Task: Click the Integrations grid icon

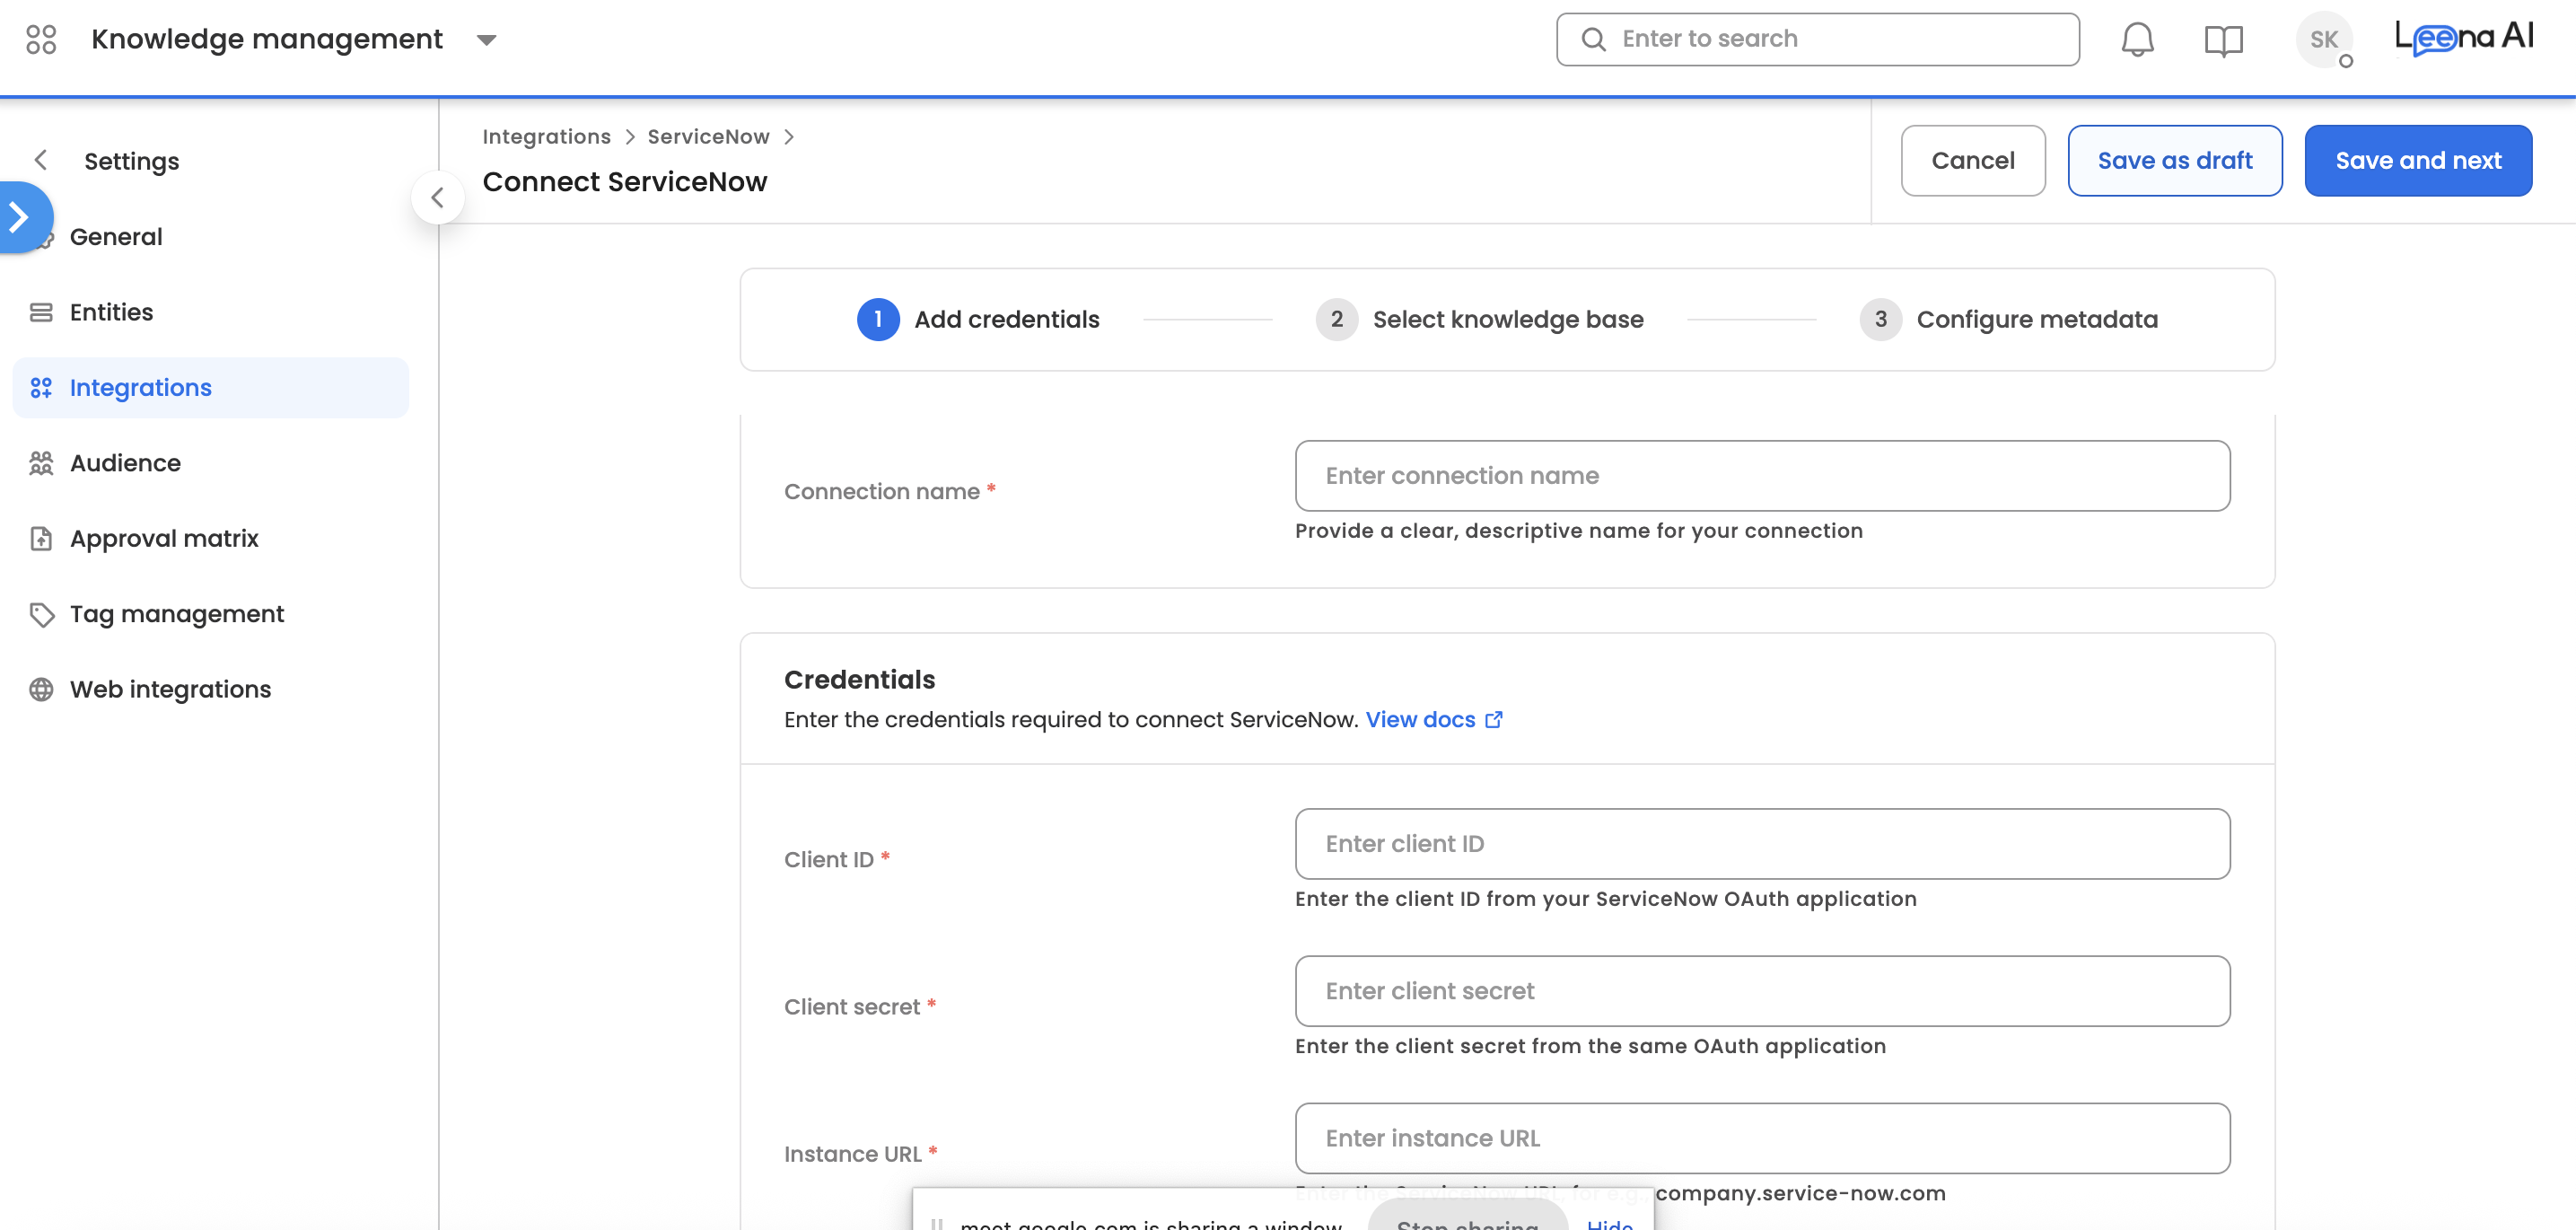Action: click(x=41, y=387)
